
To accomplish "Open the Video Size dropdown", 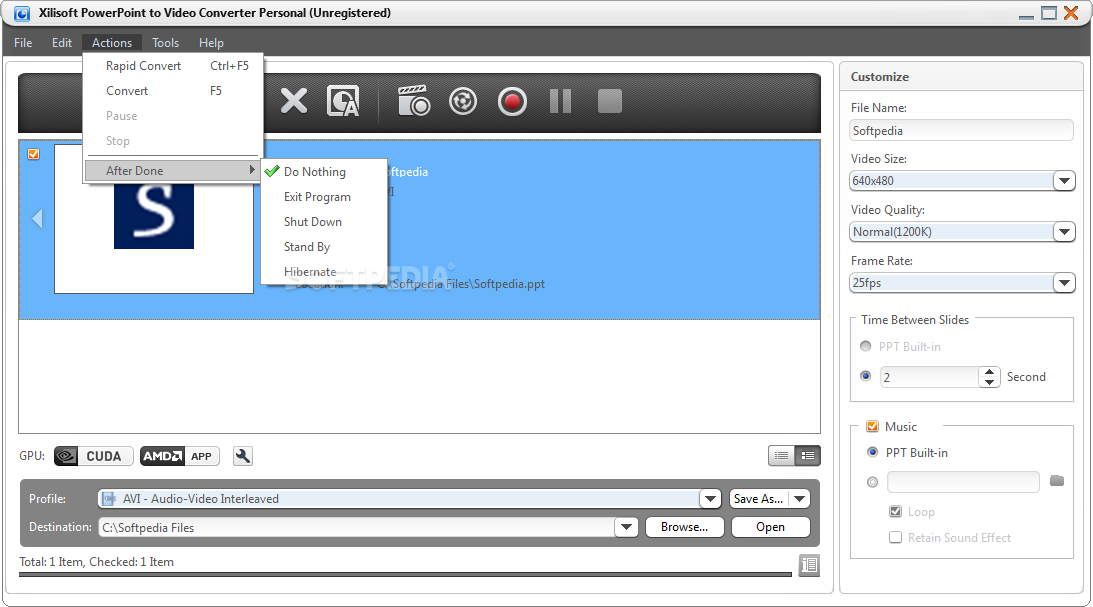I will [1064, 181].
